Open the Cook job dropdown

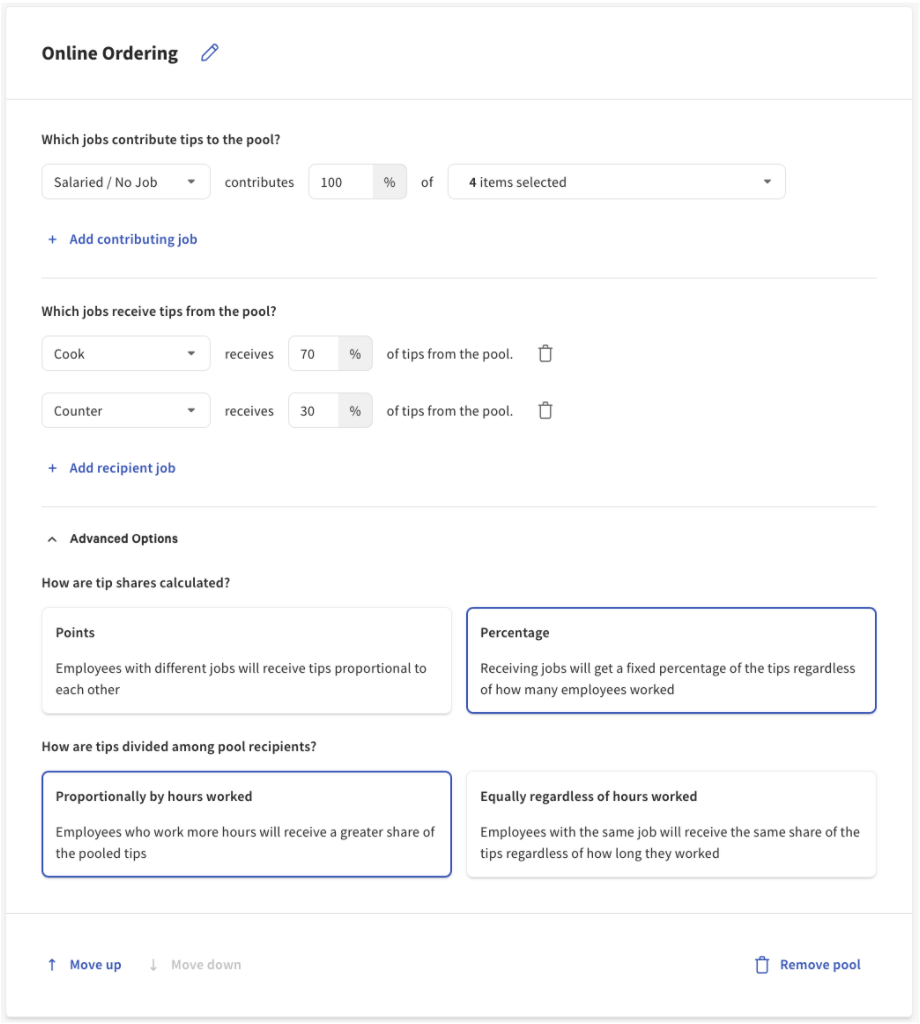coord(126,354)
